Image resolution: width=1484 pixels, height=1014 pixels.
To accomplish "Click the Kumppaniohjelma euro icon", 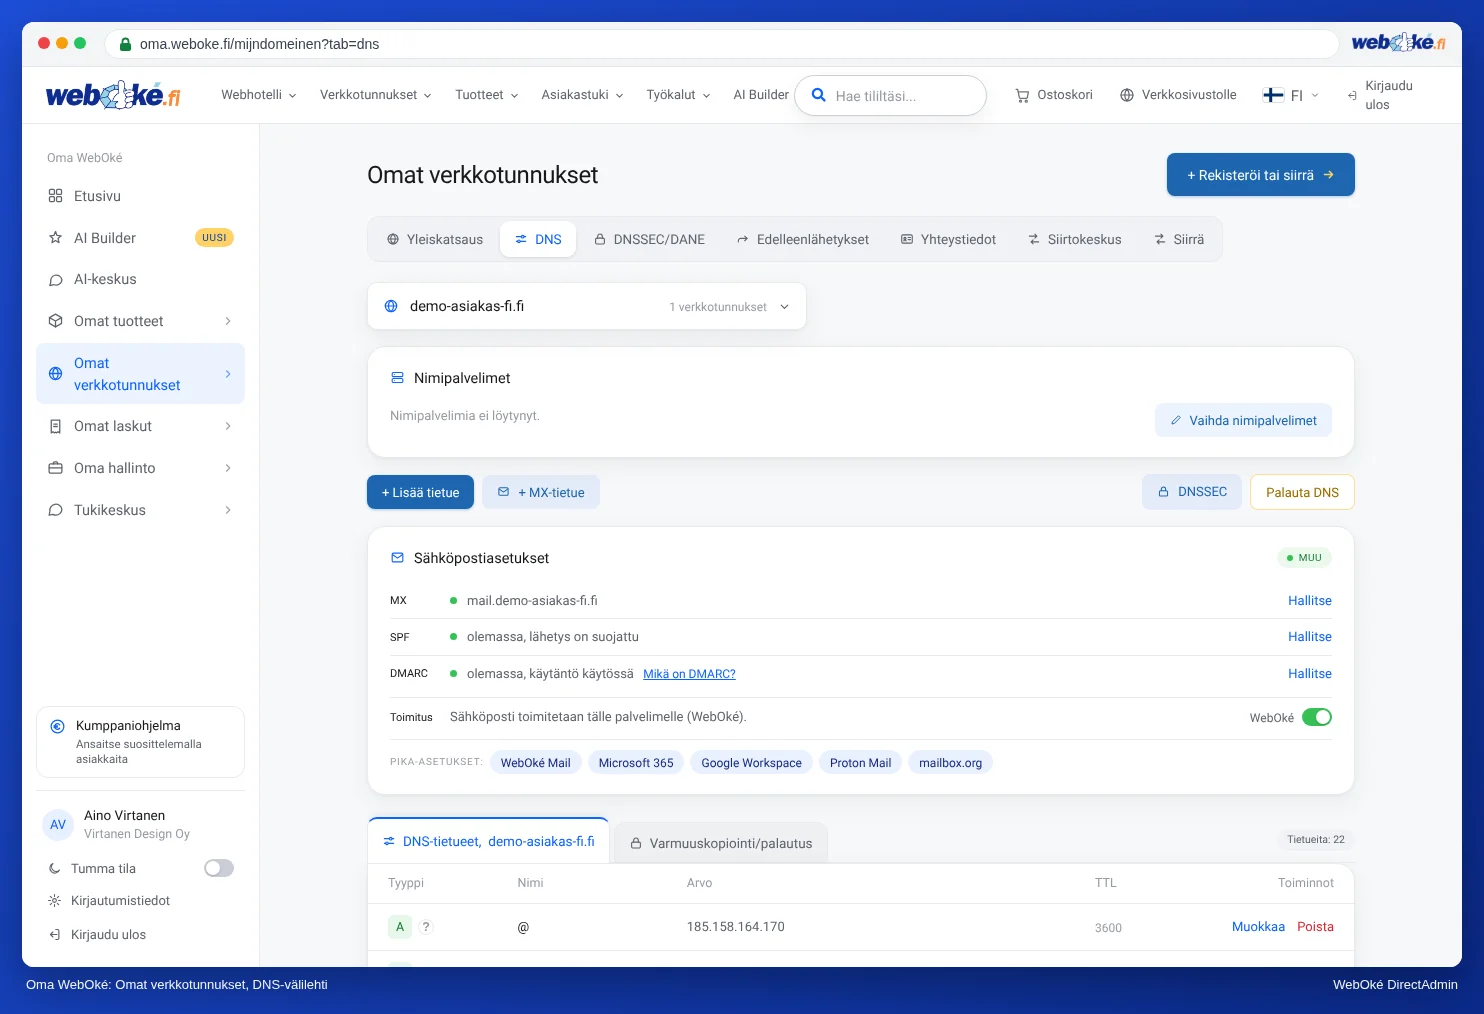I will (57, 727).
